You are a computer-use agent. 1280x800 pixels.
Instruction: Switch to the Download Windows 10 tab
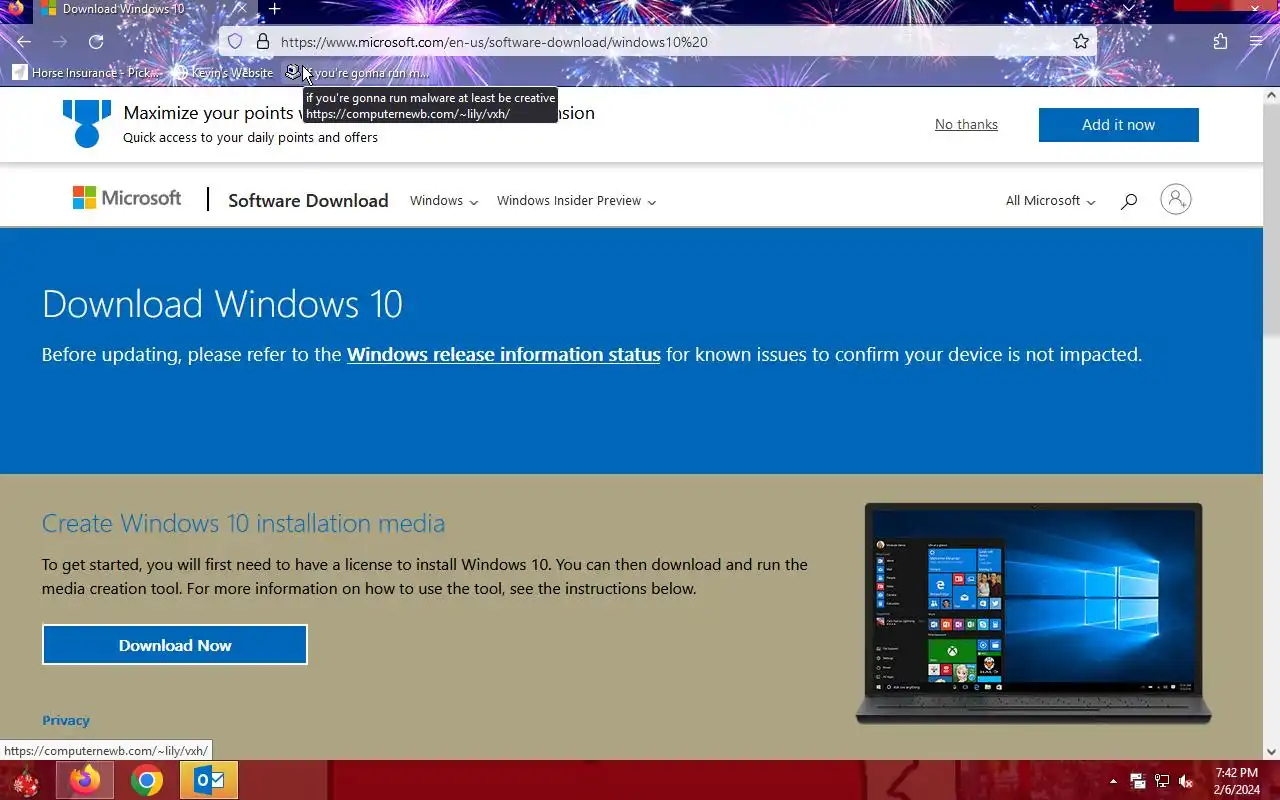[x=140, y=9]
